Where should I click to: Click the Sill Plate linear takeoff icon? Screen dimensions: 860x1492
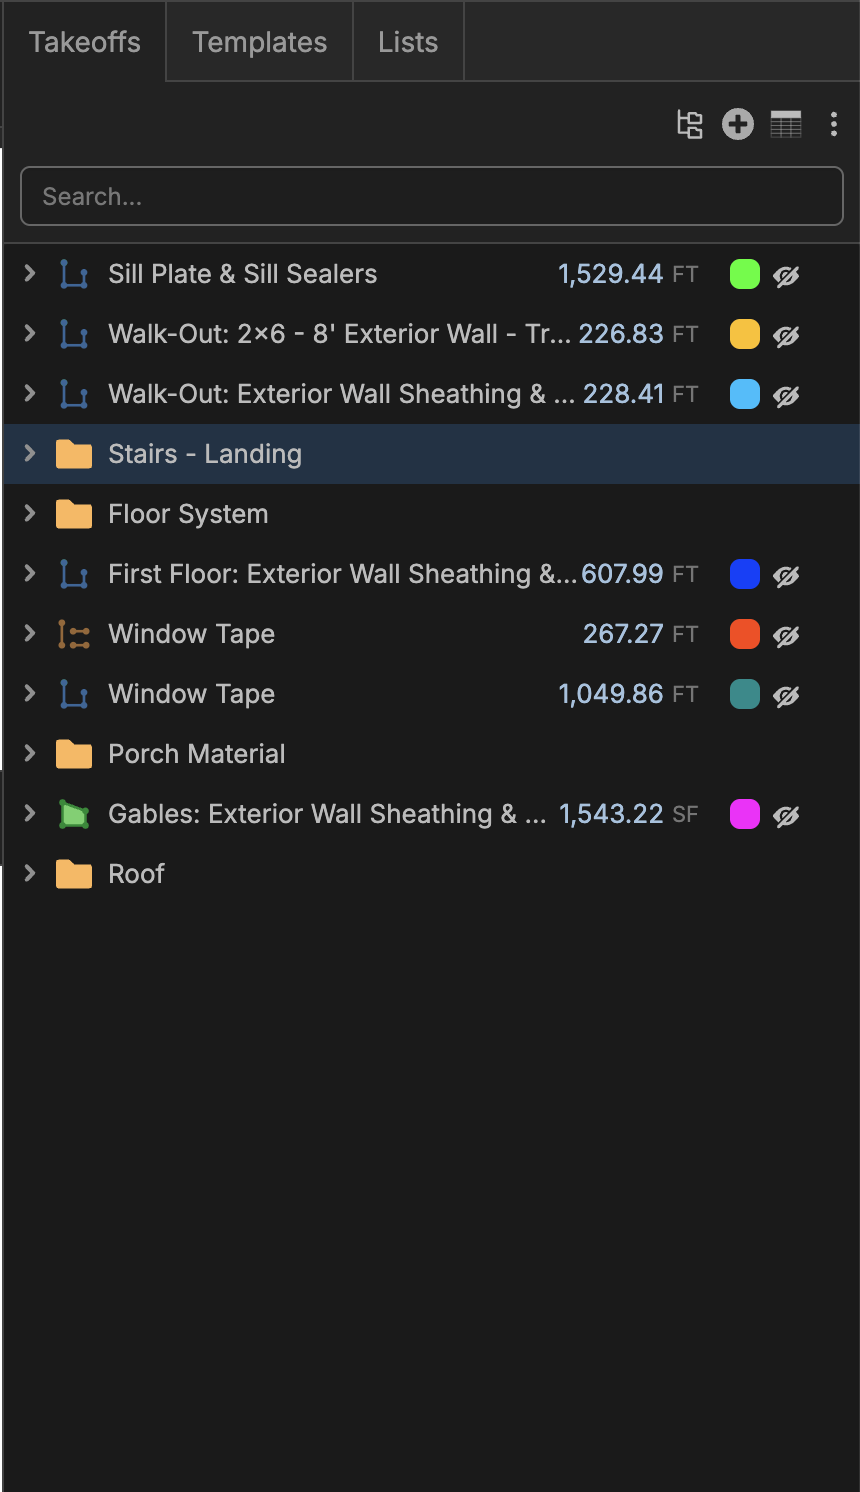pos(74,274)
